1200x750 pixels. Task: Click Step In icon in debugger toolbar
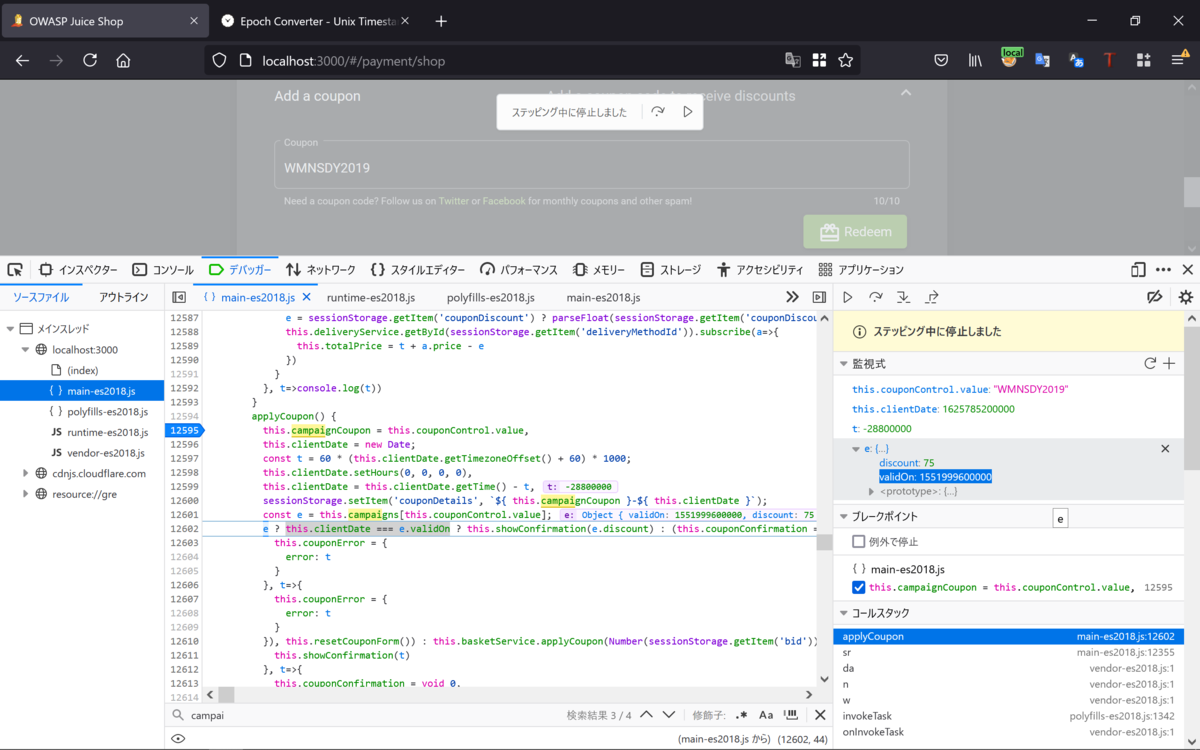coord(903,297)
